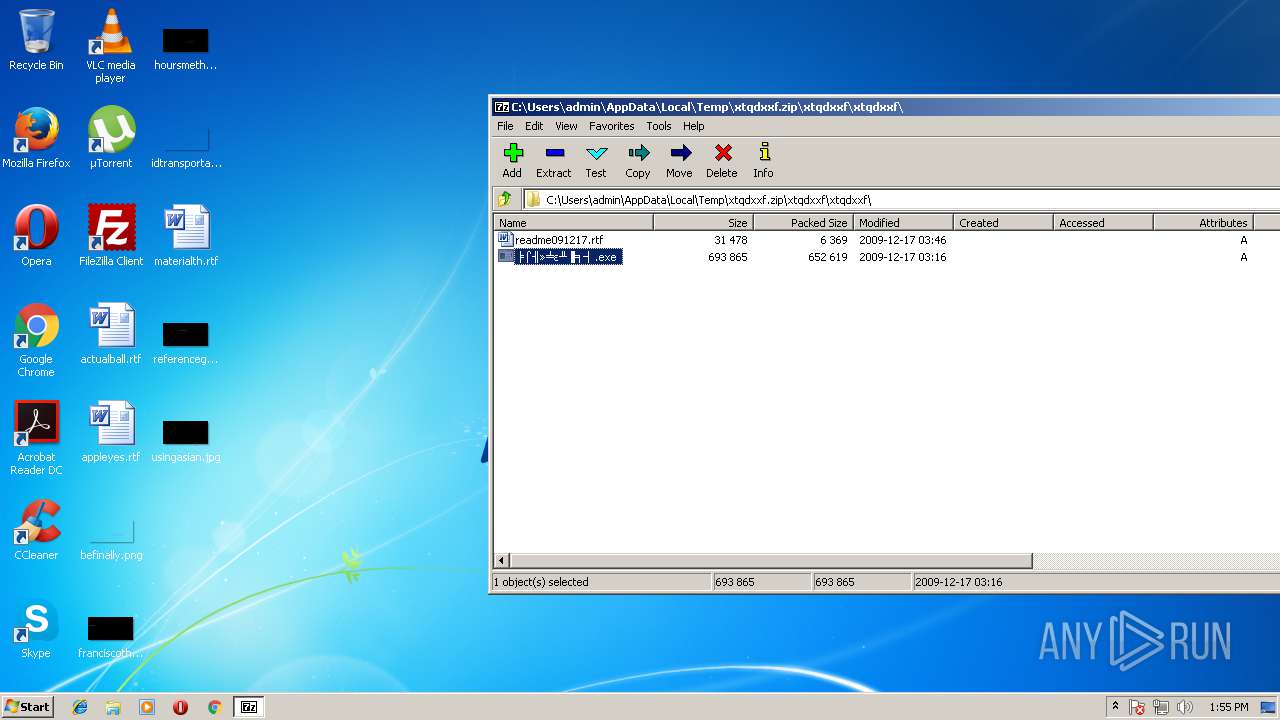Click the volume speaker tray icon

coord(1185,707)
